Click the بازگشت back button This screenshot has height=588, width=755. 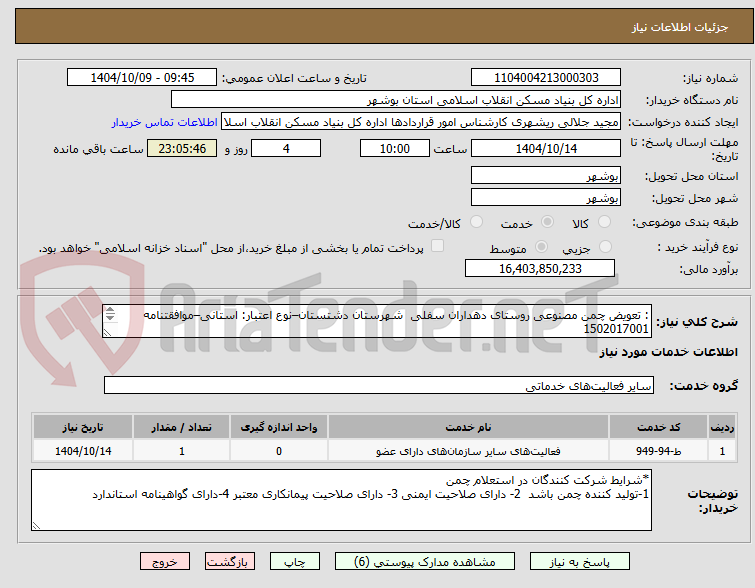point(229,562)
